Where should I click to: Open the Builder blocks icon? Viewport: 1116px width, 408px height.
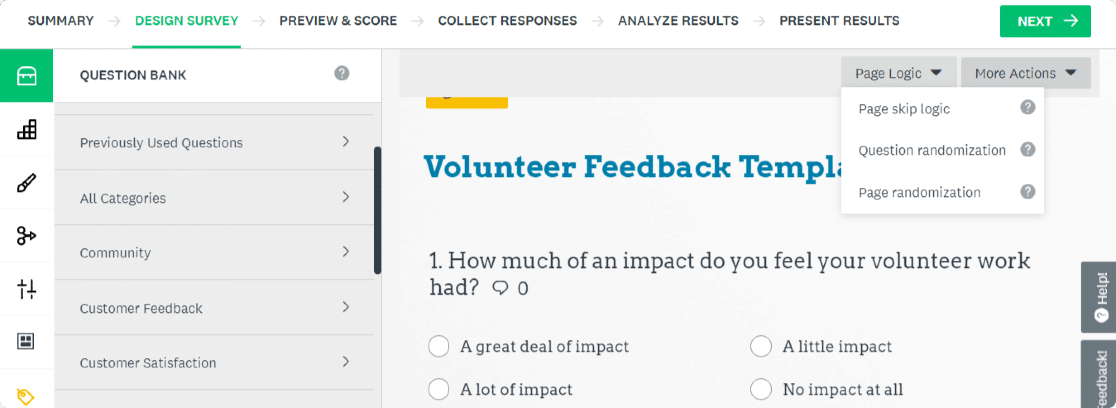click(x=27, y=129)
